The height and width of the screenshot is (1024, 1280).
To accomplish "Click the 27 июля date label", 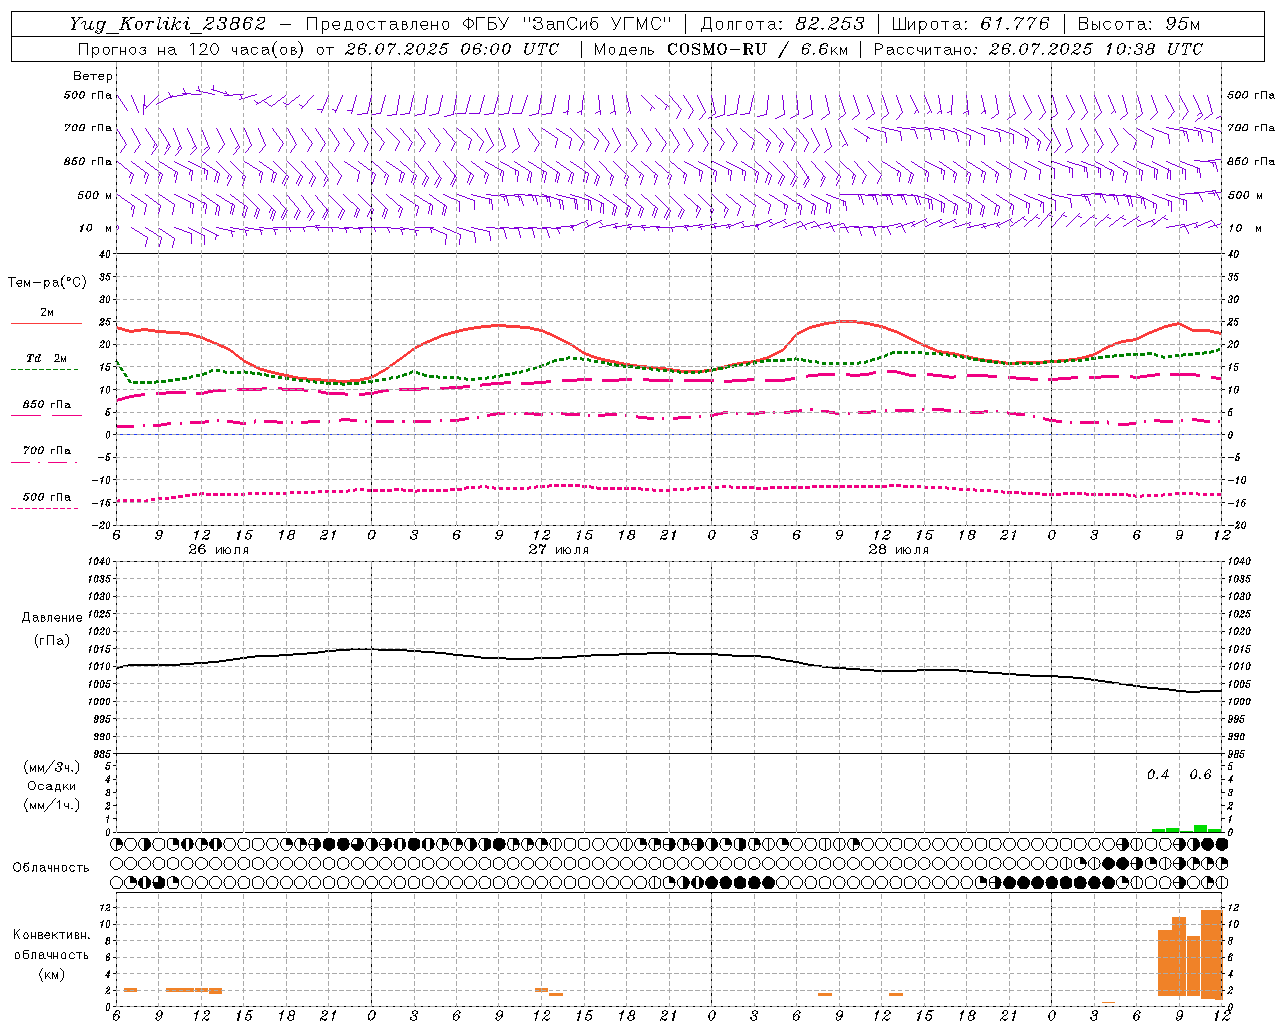I will tap(559, 549).
